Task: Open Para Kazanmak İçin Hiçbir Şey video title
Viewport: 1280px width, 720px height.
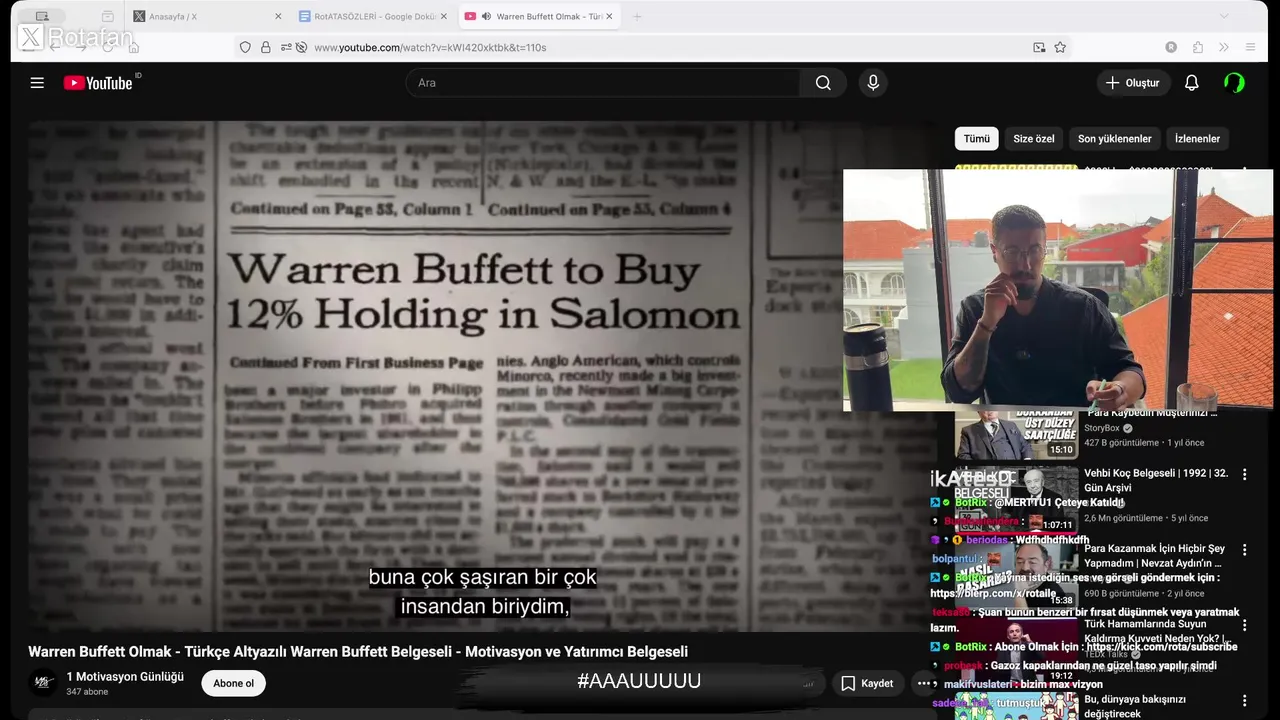Action: coord(1155,556)
